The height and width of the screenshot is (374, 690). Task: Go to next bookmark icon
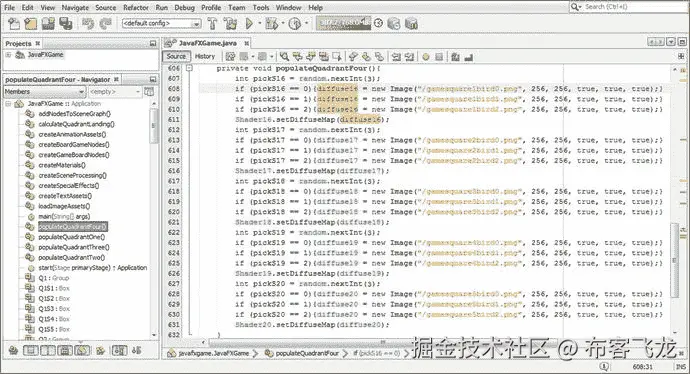366,56
